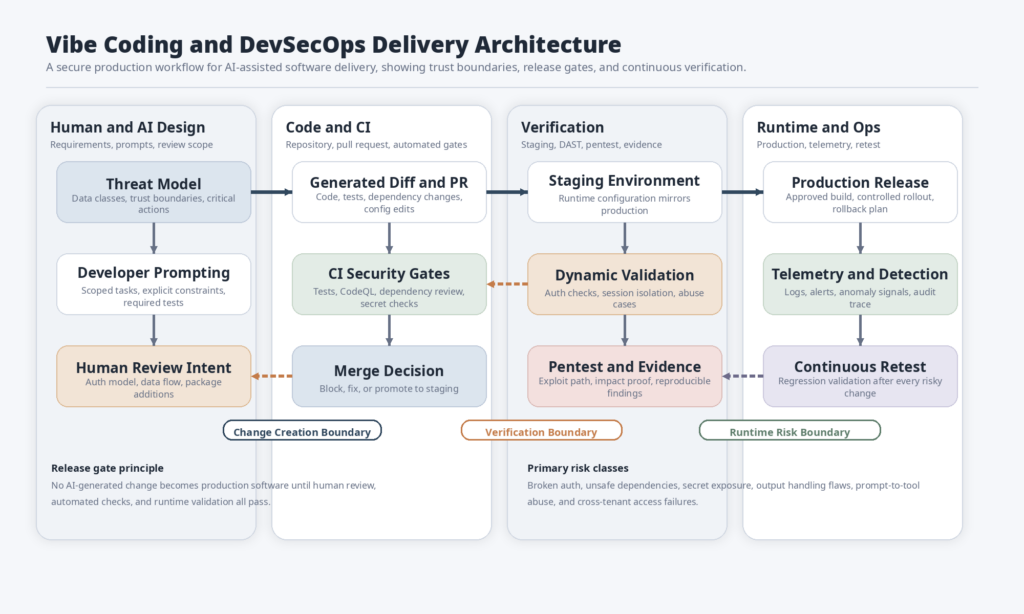Click the dashed arrow from Dynamic Validation to CI Security Gates
The width and height of the screenshot is (1024, 614).
pyautogui.click(x=507, y=284)
